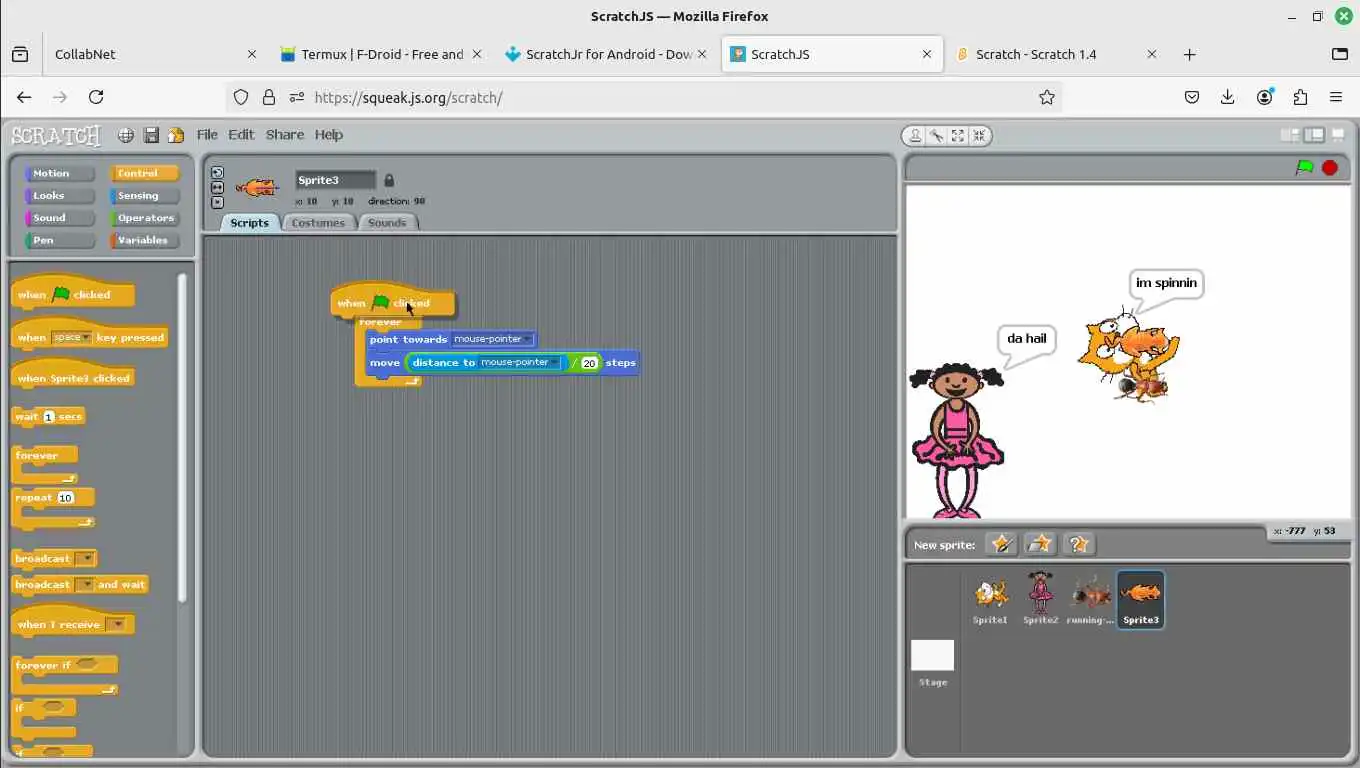The width and height of the screenshot is (1360, 768).
Task: Click the divisor value 20 field
Action: (590, 363)
